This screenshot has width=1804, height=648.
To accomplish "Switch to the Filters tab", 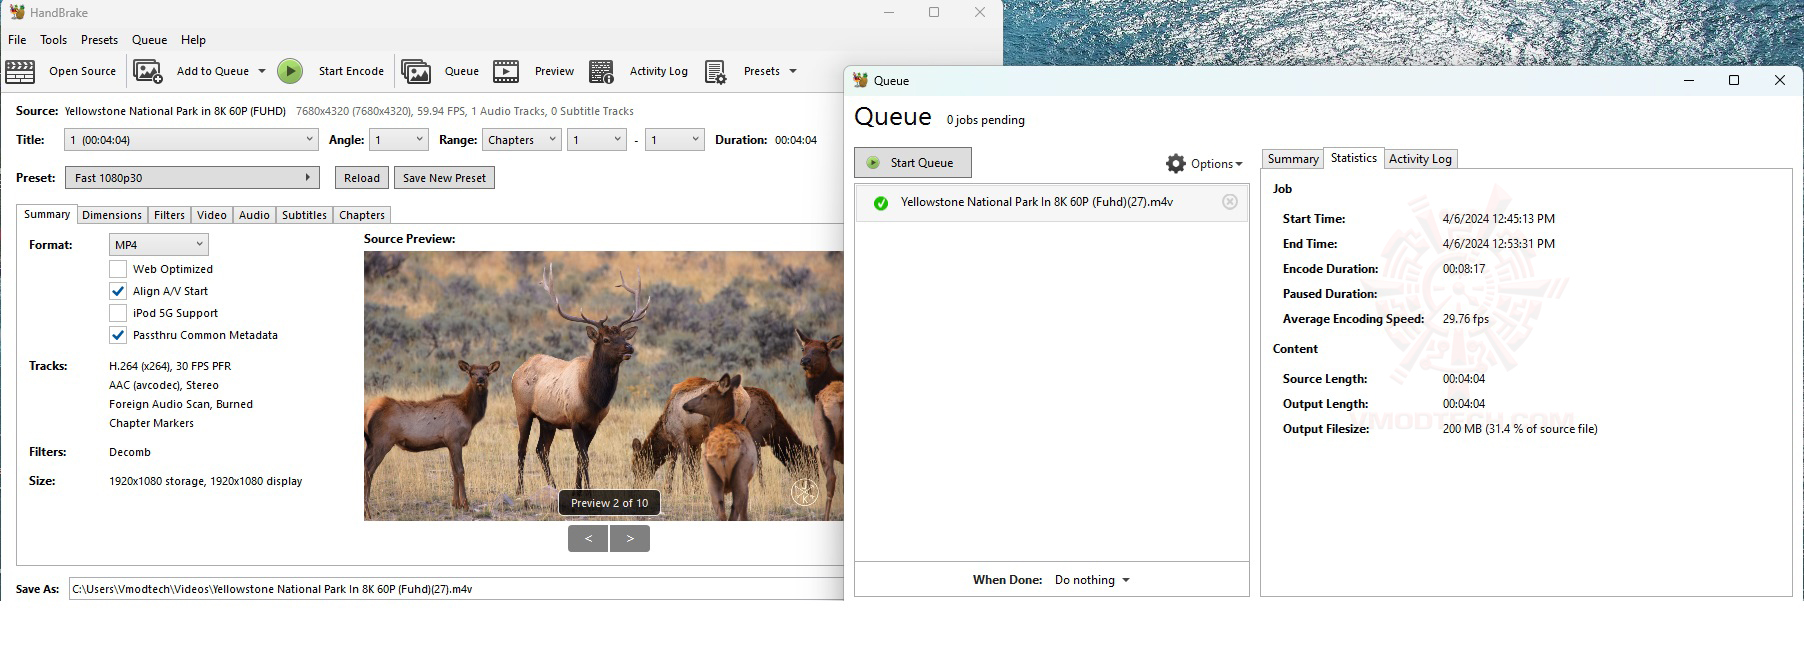I will click(169, 215).
